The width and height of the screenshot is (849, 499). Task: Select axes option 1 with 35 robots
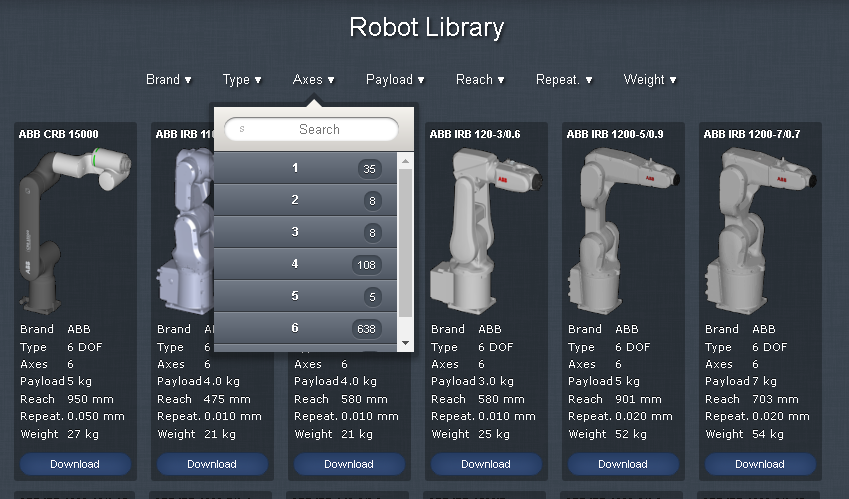coord(305,168)
